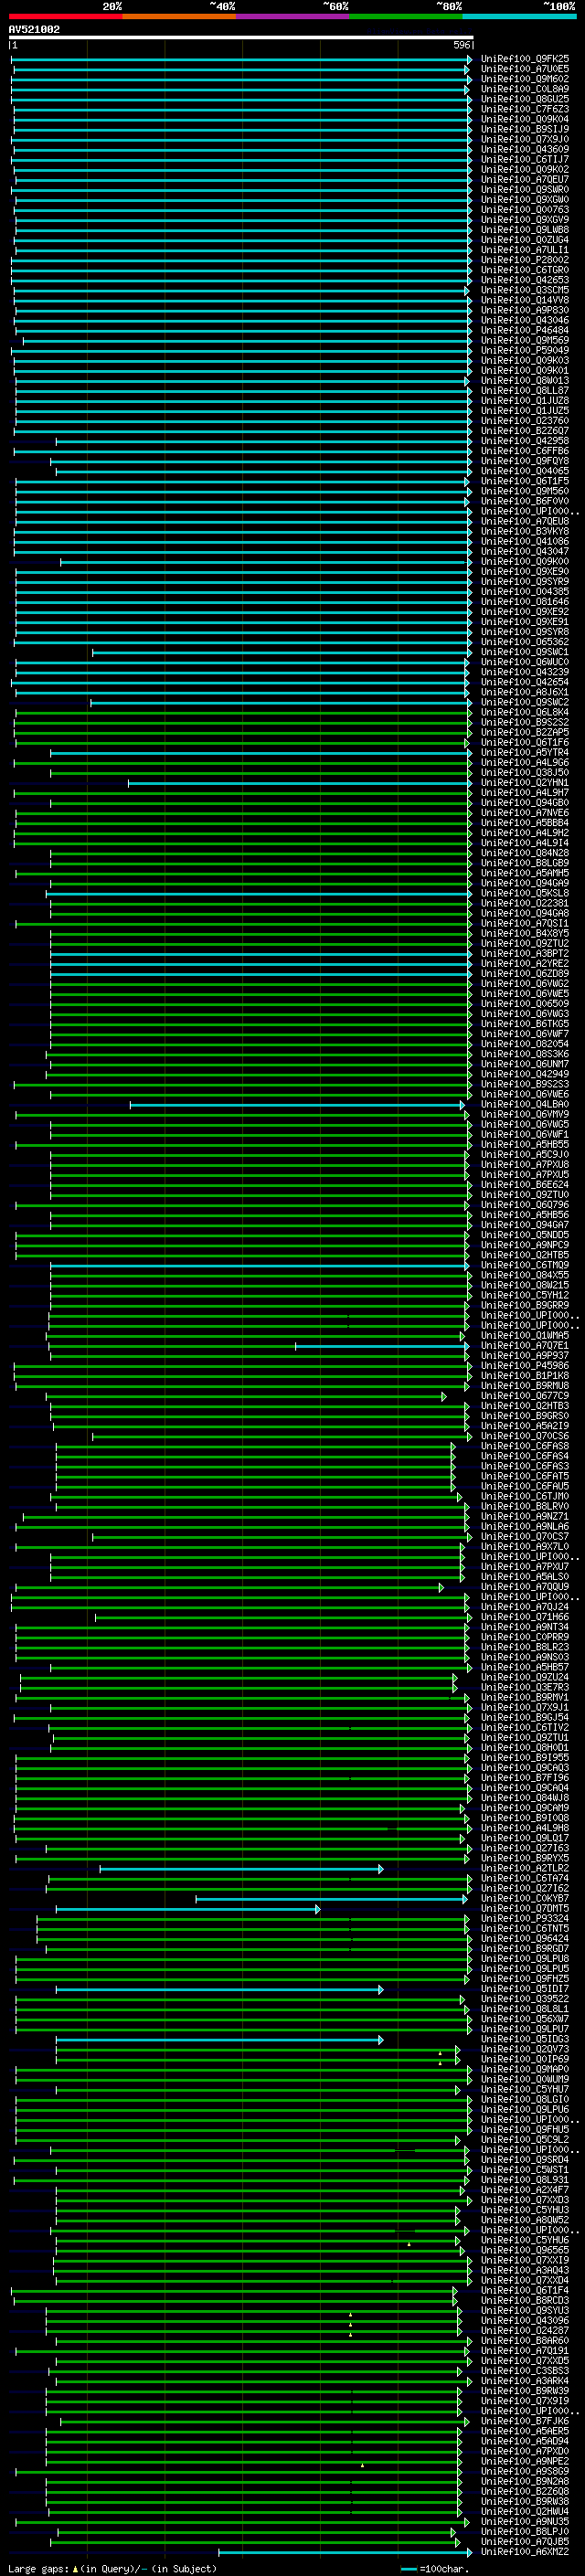Select hit label UniRef100_Q4LB90
Screen dimensions: 585x2576
point(524,1104)
